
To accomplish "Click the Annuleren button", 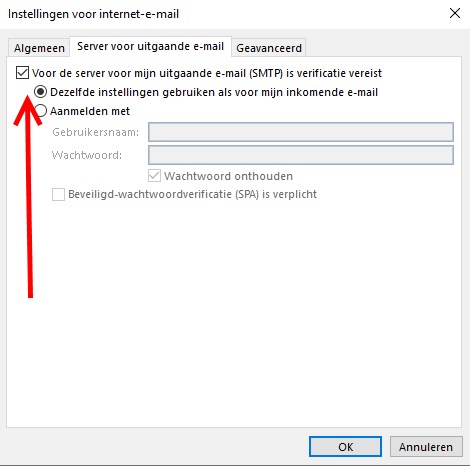I will pos(426,447).
